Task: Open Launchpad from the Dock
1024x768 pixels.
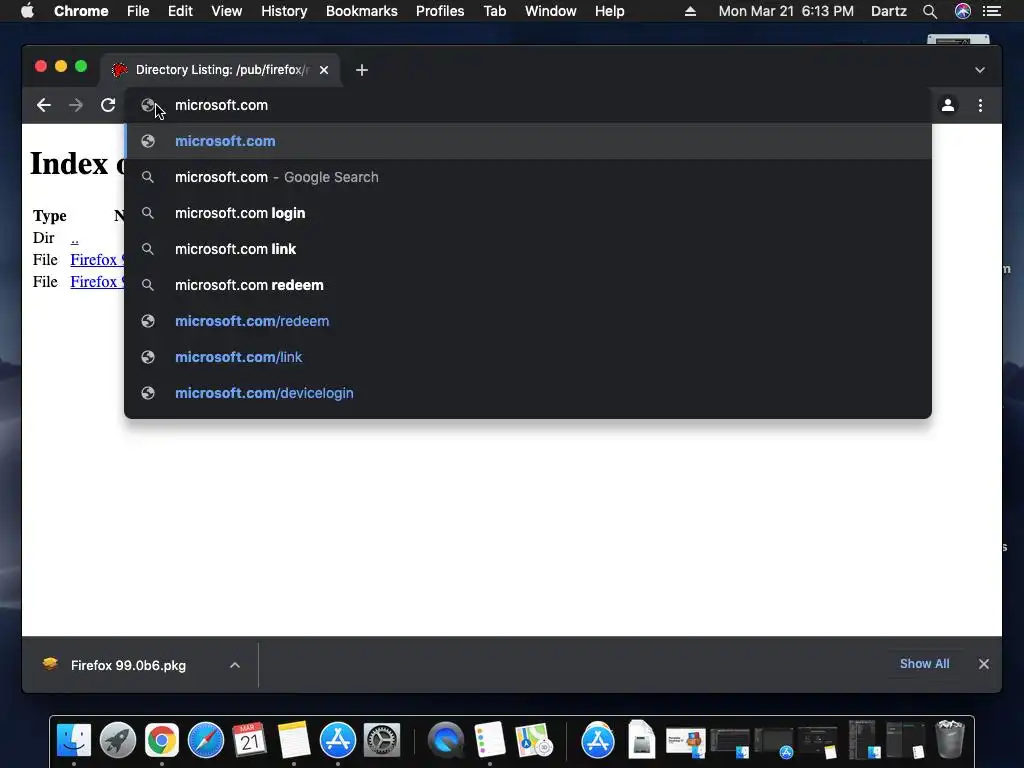Action: tap(118, 740)
